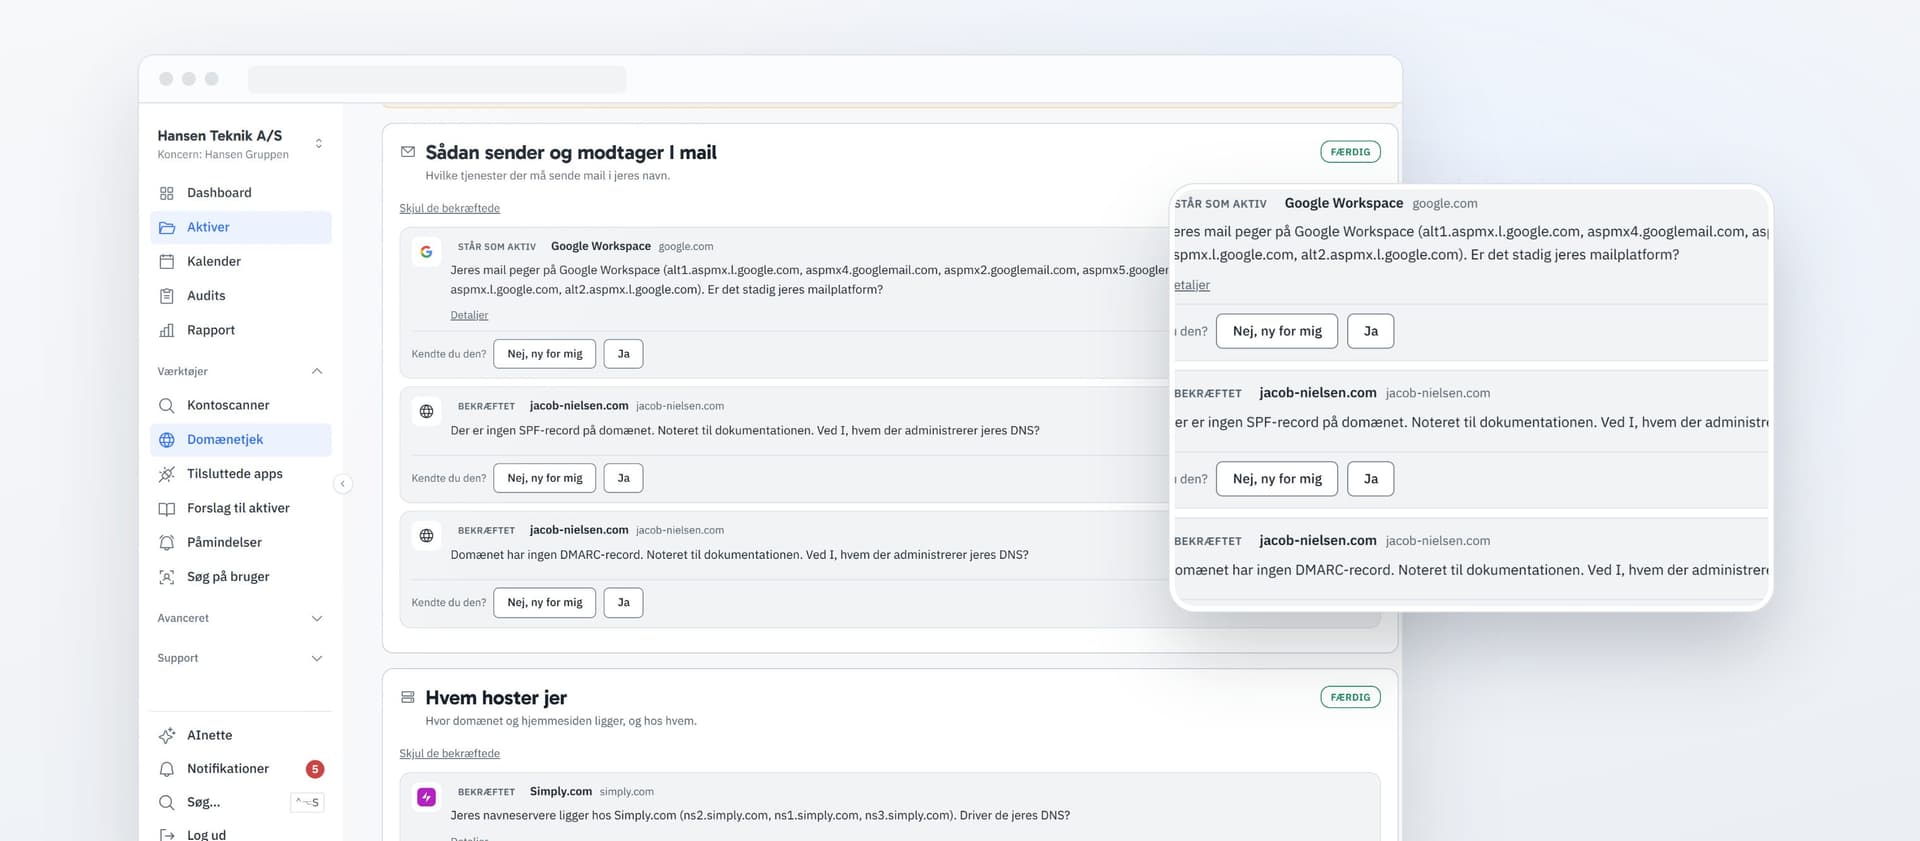Click the Kalender calendar icon

[x=167, y=261]
